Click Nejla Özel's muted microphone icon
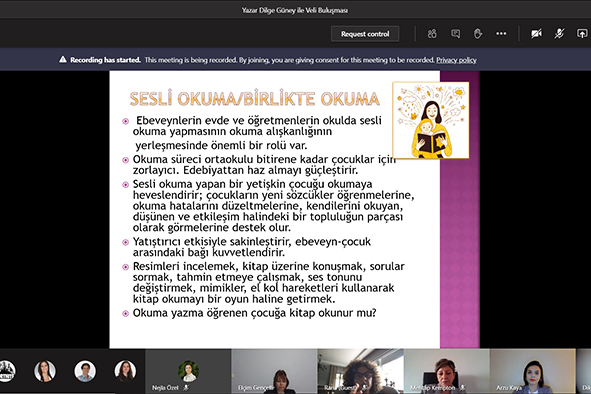Screen dimensions: 591x394 186,388
